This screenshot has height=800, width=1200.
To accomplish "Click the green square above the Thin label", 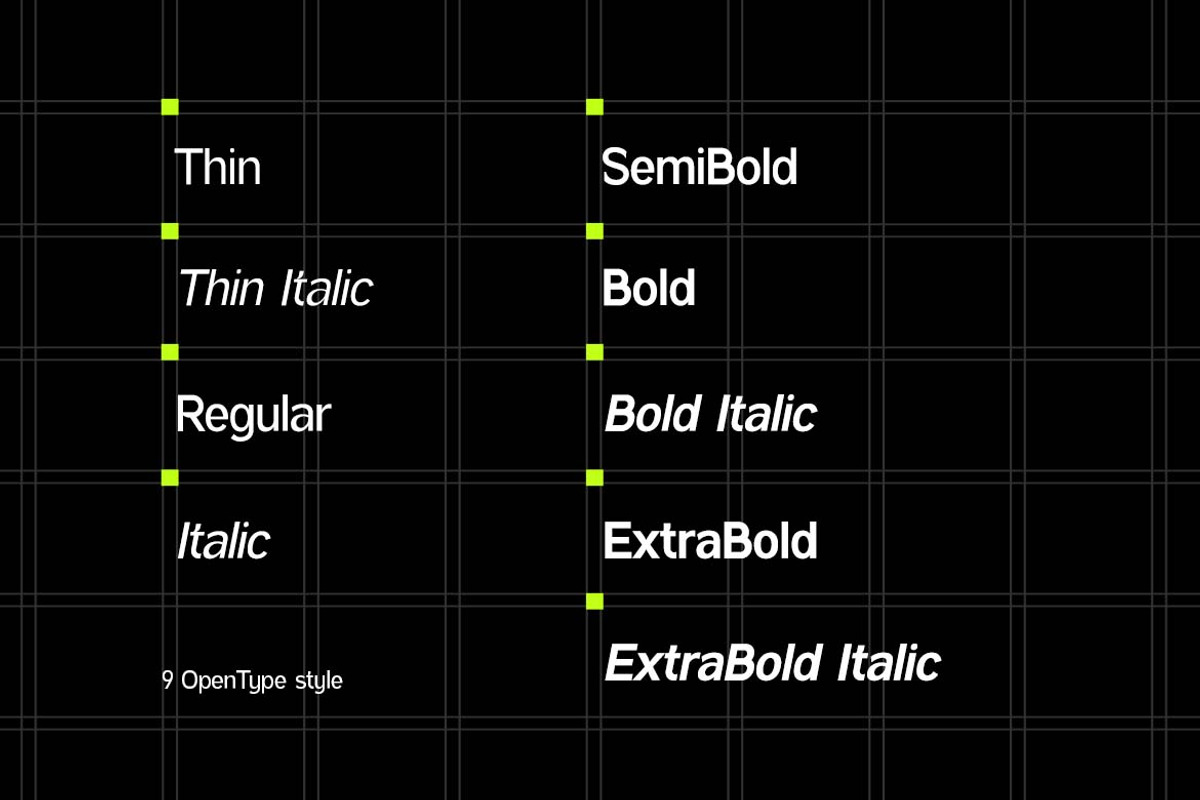I will click(170, 107).
